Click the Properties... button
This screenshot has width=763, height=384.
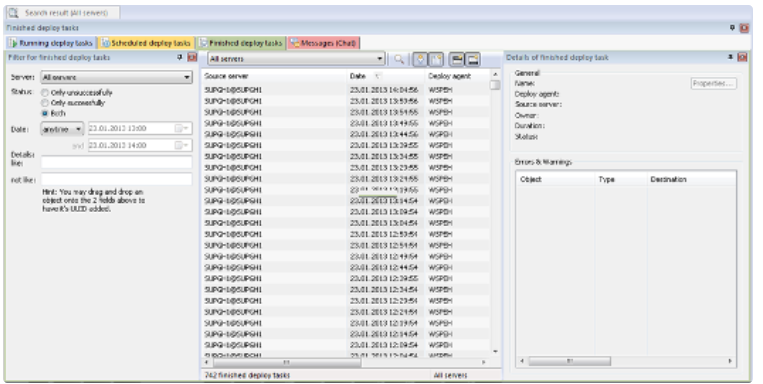click(713, 84)
